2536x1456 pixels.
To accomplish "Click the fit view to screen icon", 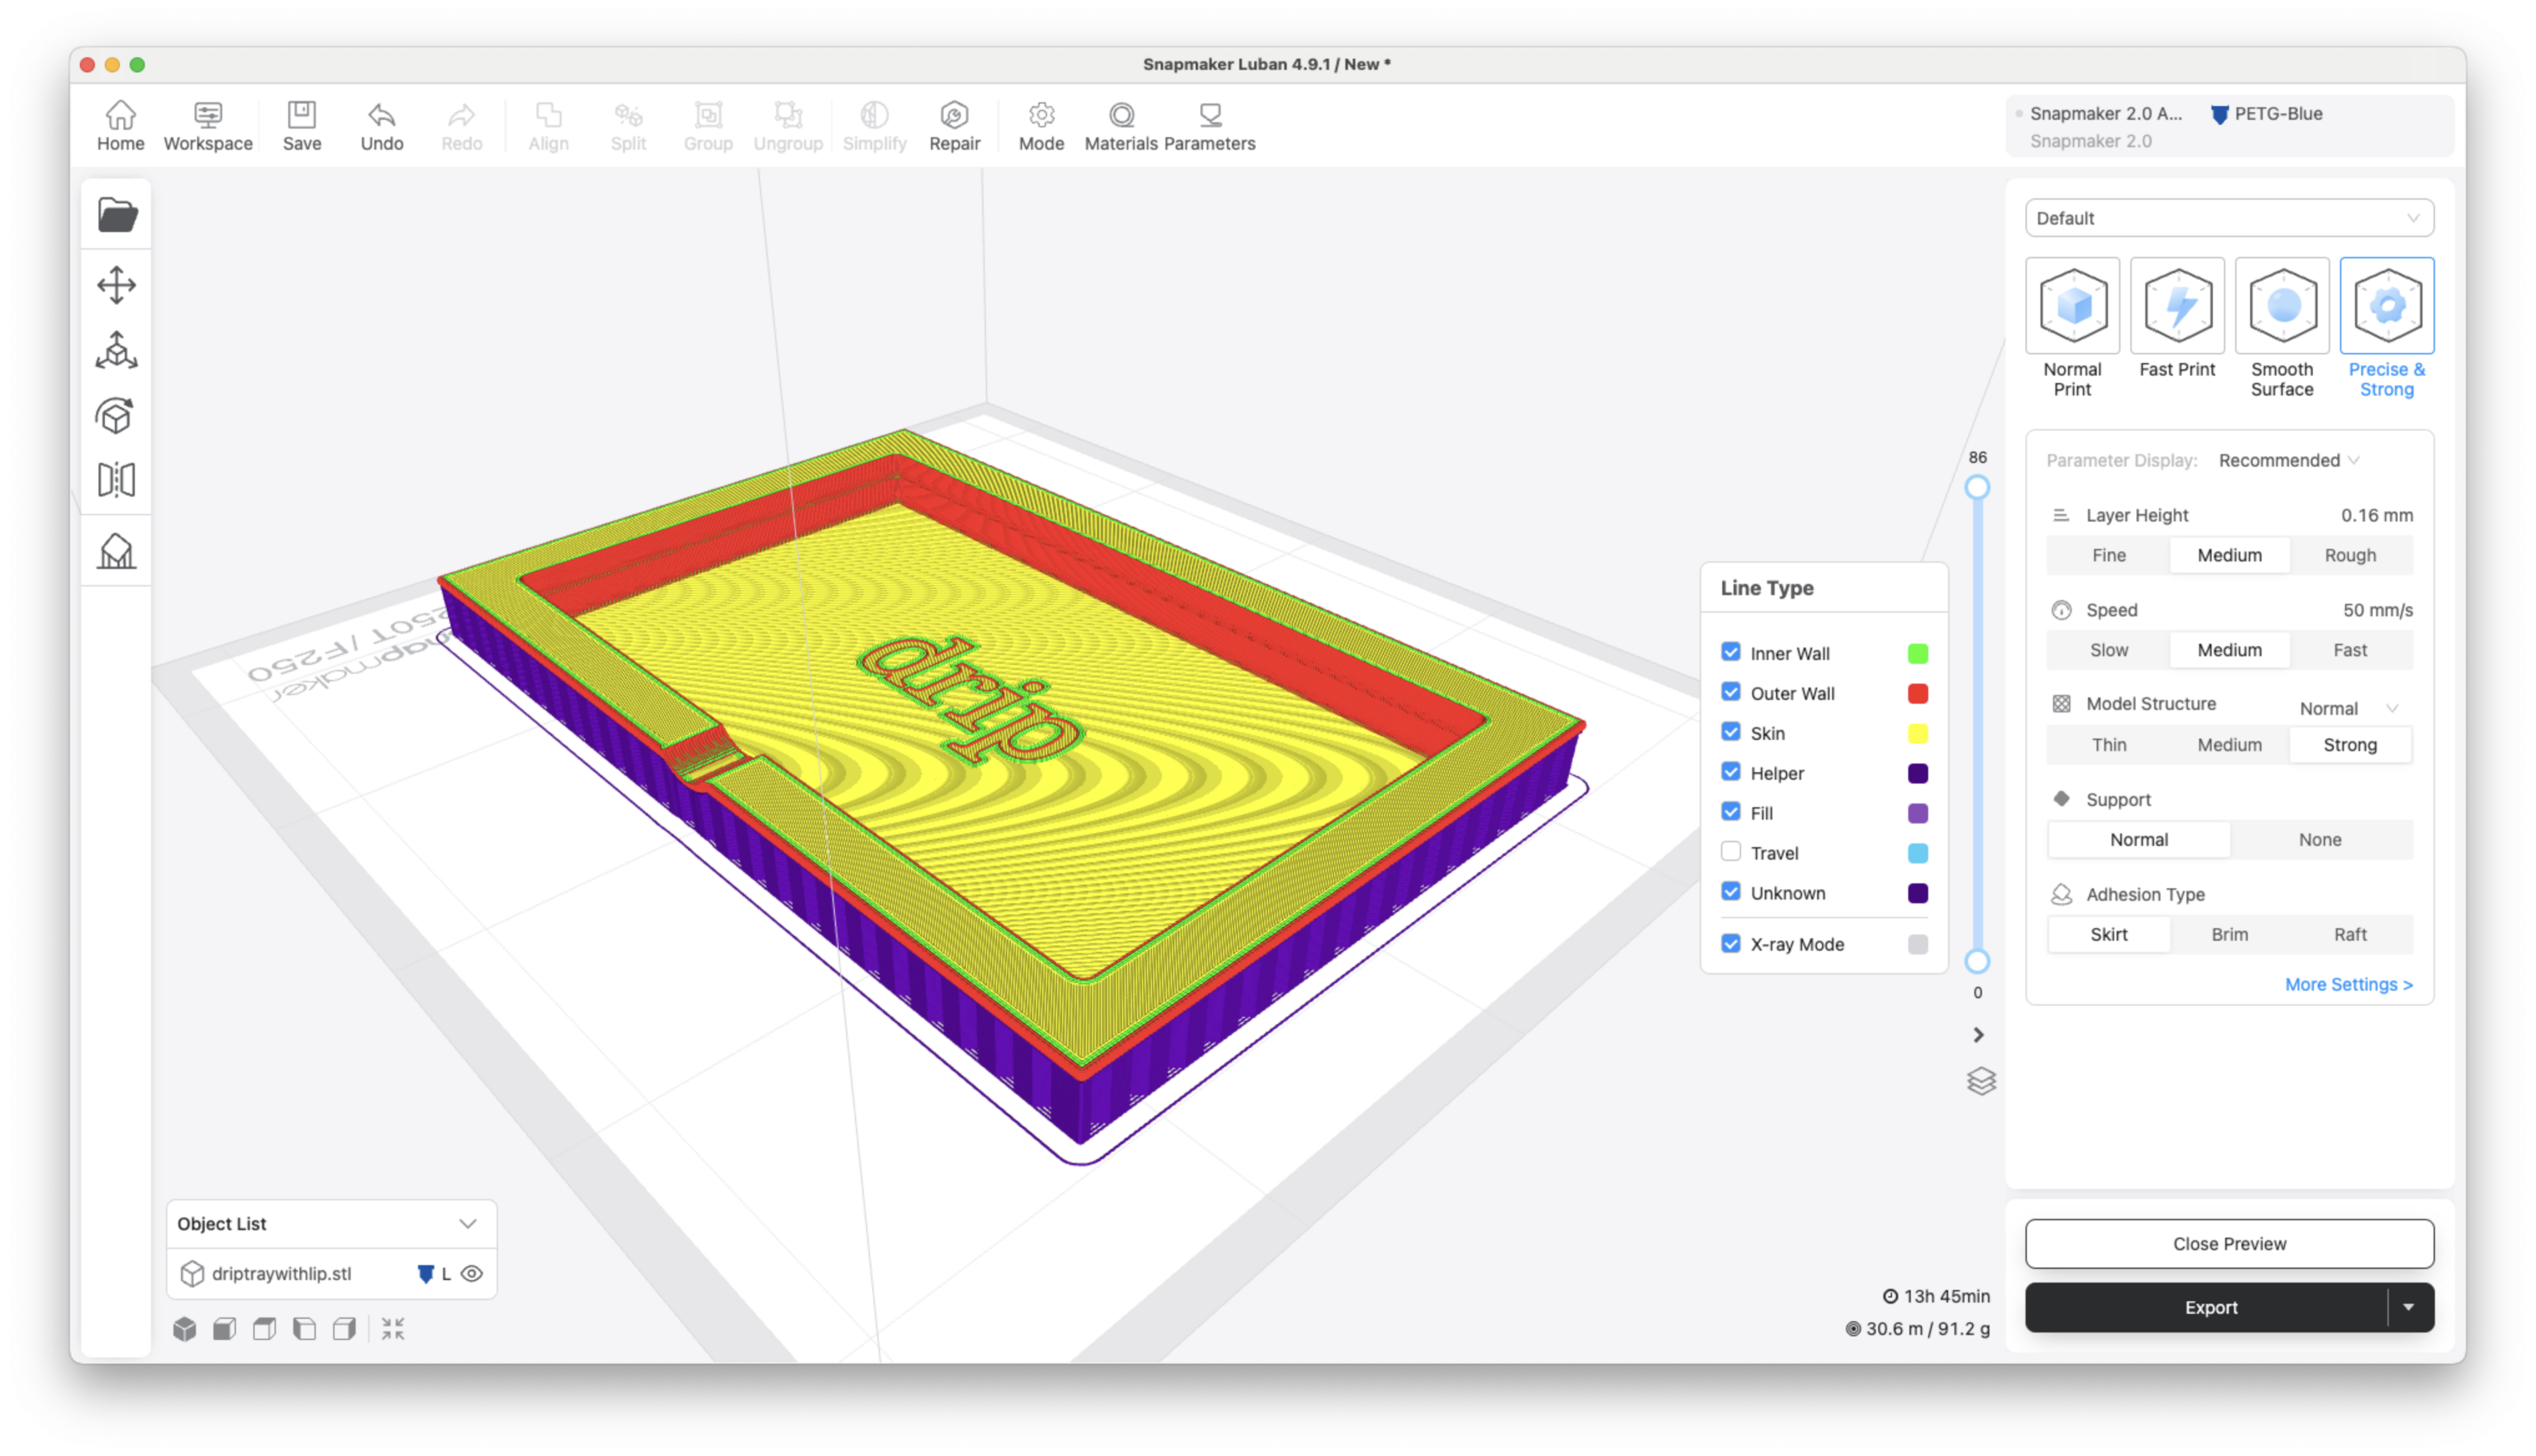I will click(393, 1328).
